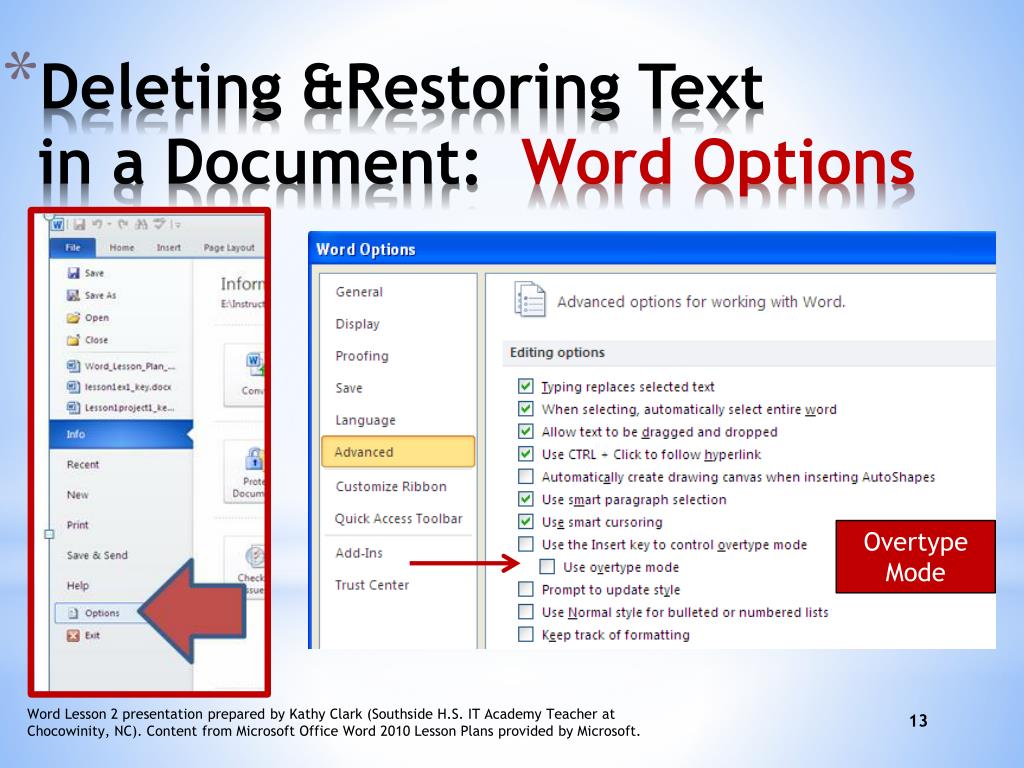The image size is (1024, 768).
Task: Open recent file lesson1ex1_key.docx
Action: point(120,387)
